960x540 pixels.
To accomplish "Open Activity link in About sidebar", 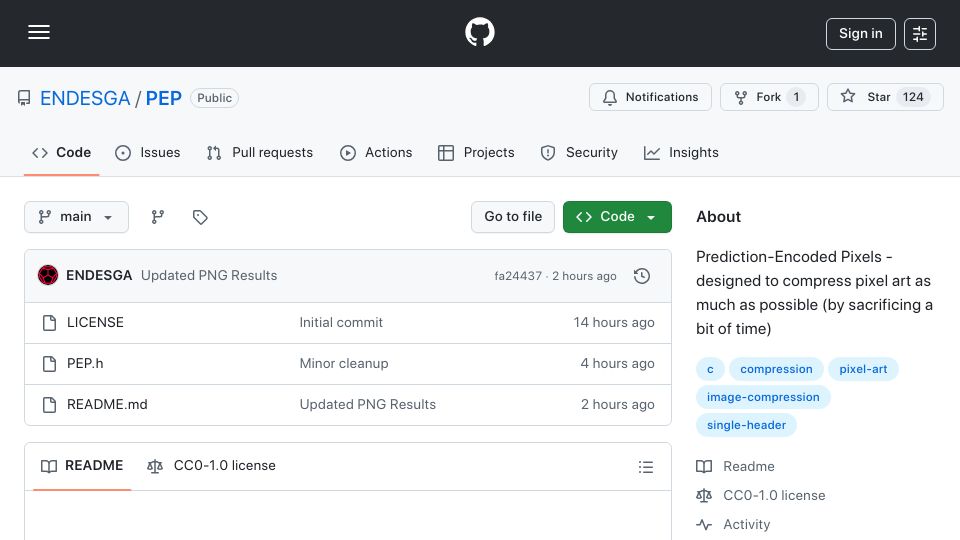I will tap(733, 525).
